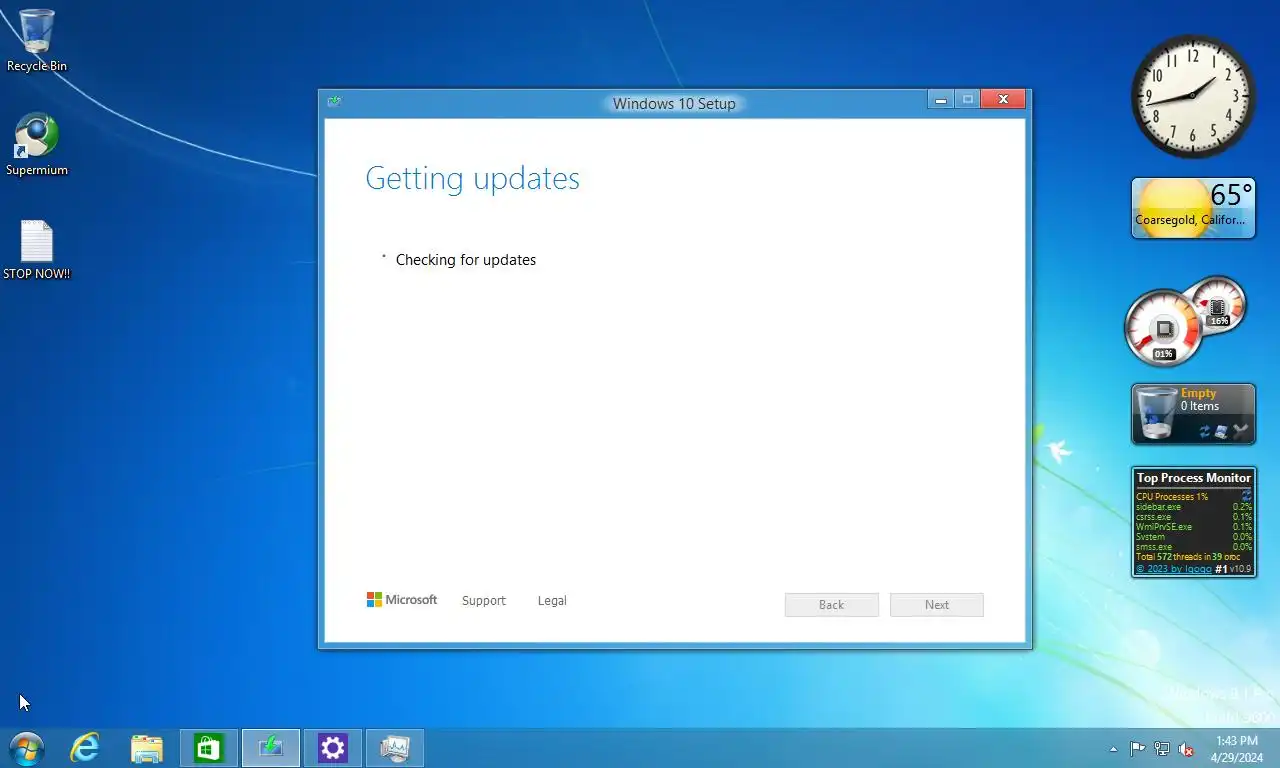Launch Internet Explorer from the taskbar
The image size is (1280, 768).
pyautogui.click(x=85, y=748)
